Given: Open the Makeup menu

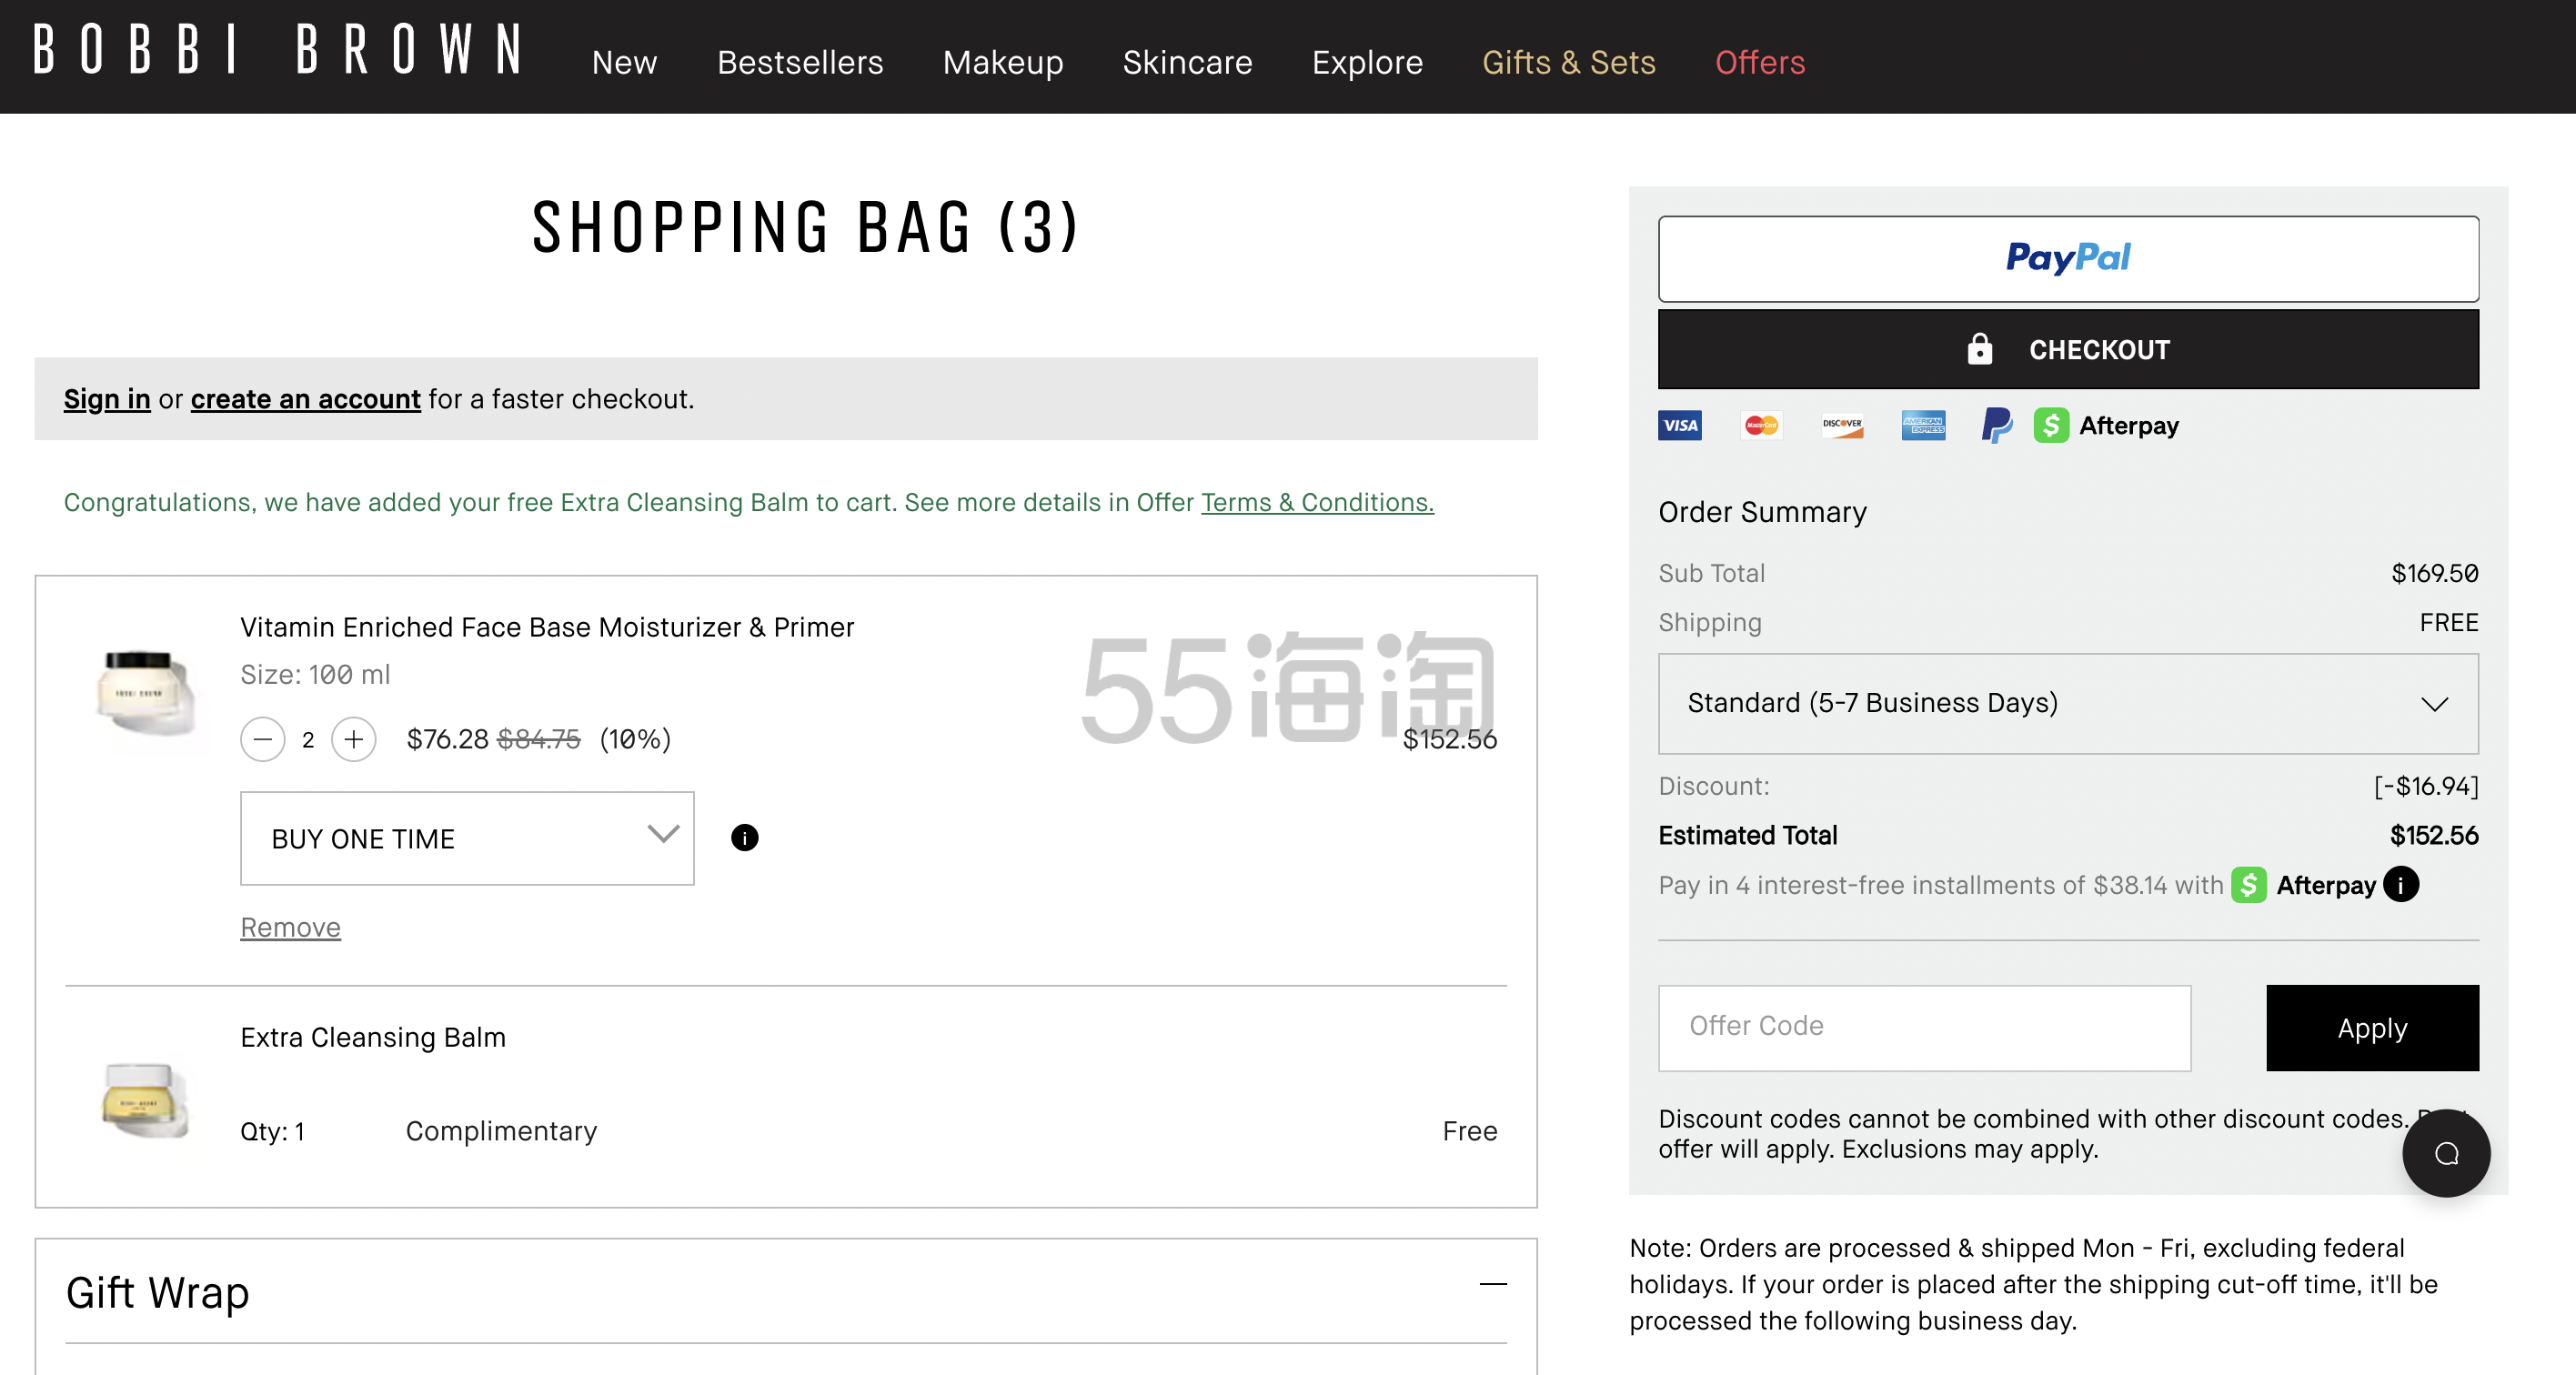Looking at the screenshot, I should (1003, 62).
